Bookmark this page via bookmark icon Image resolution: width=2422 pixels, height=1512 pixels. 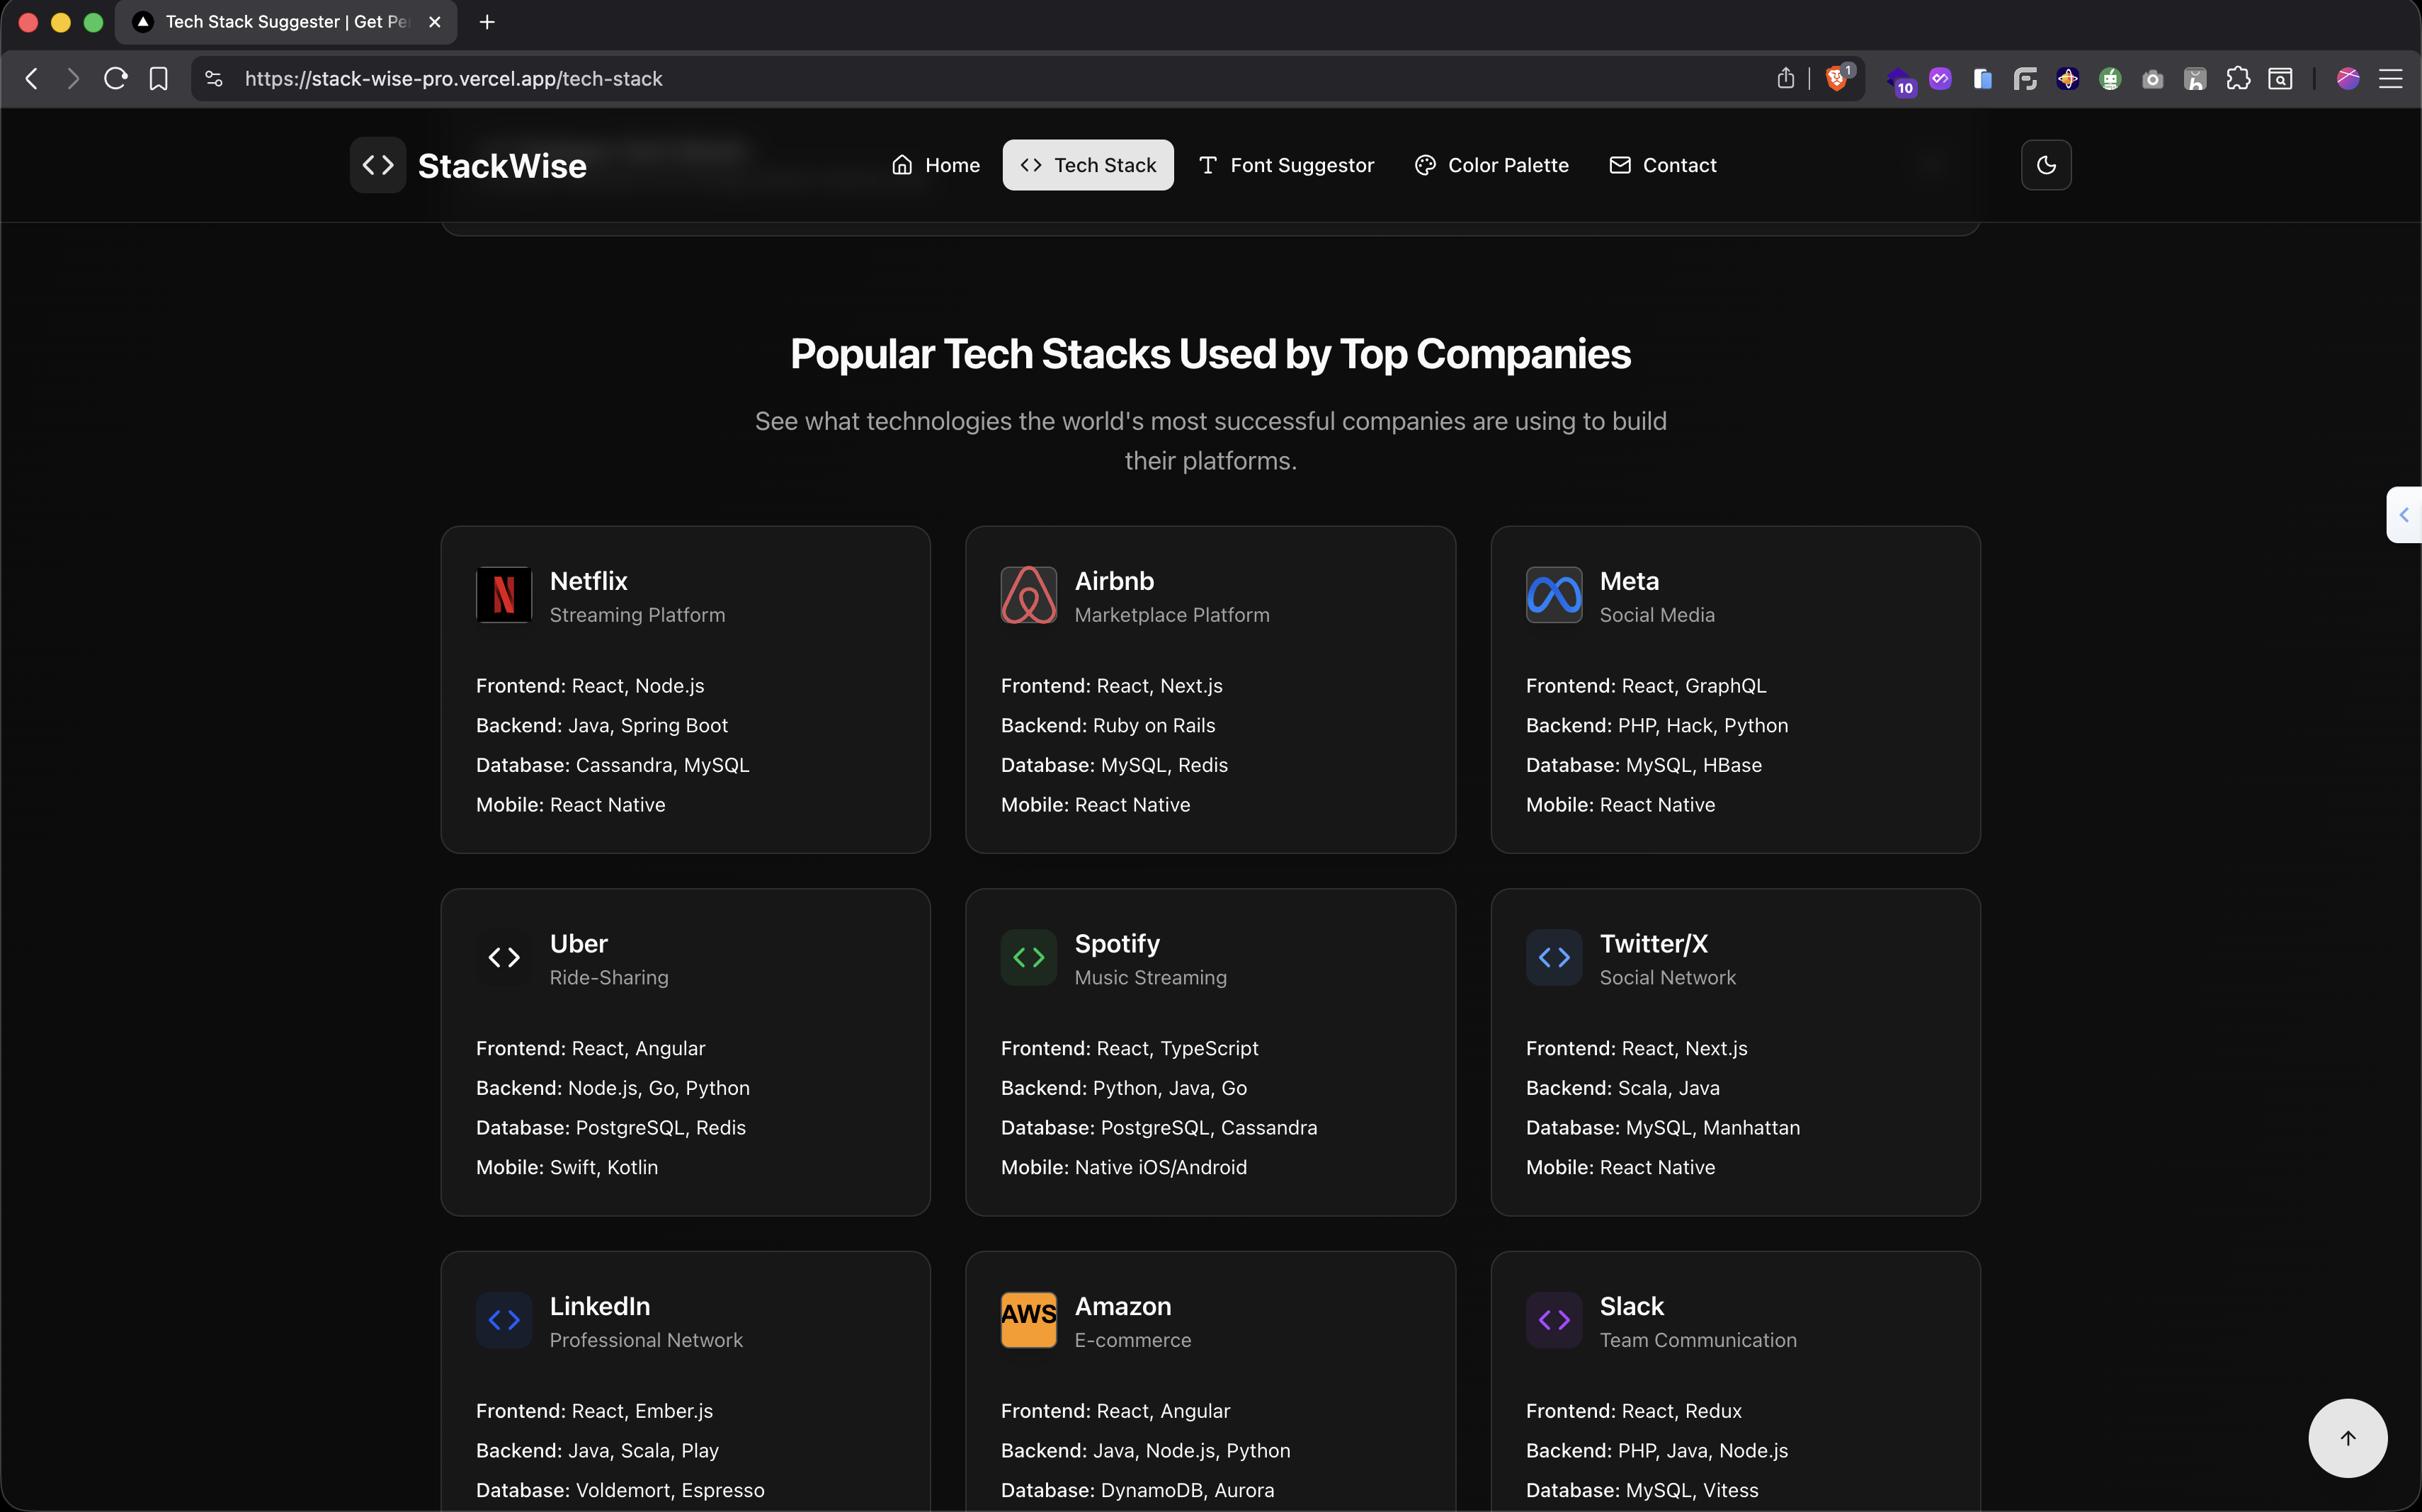pyautogui.click(x=158, y=78)
